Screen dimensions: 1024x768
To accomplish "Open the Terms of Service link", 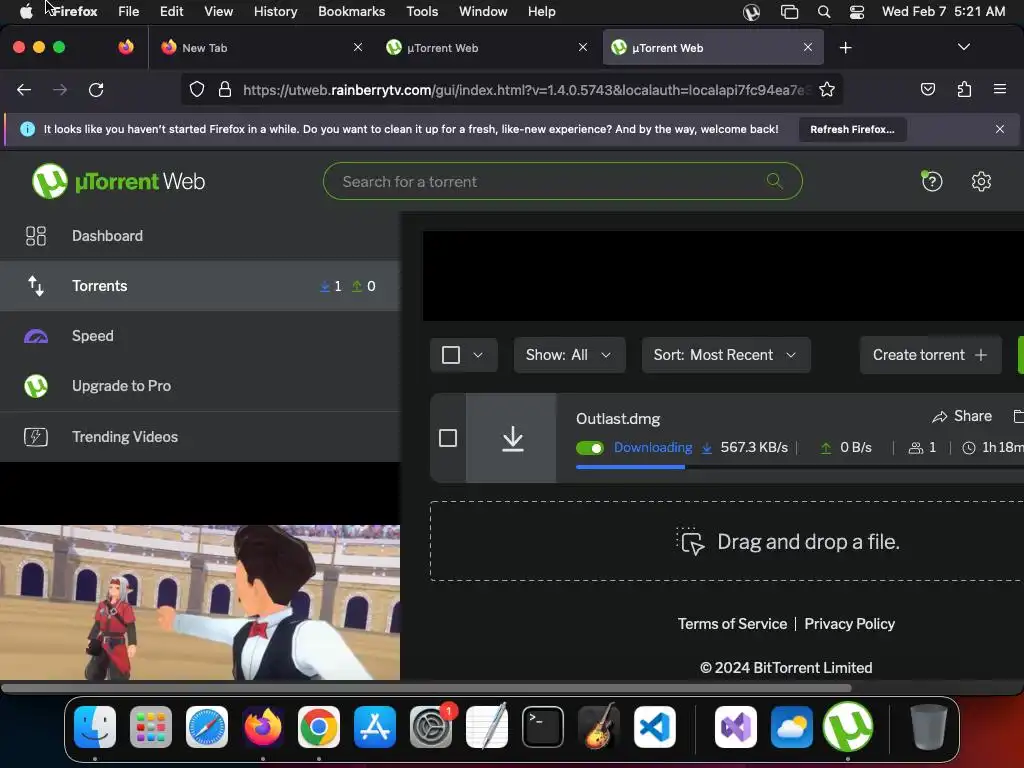I will point(732,624).
